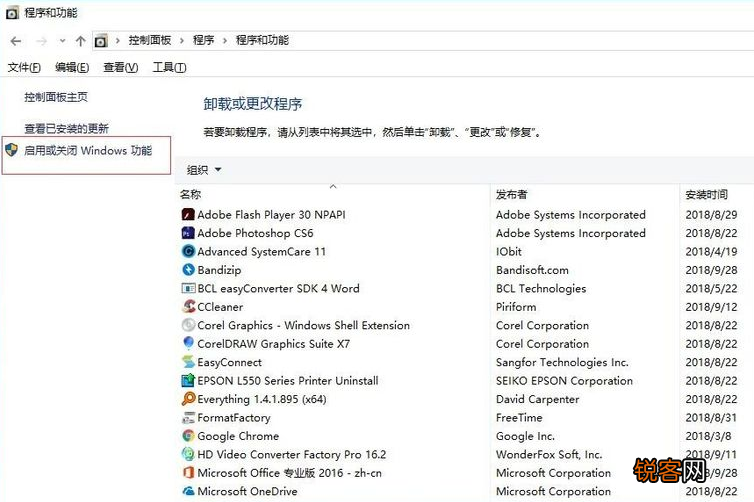Select Corel Graphics - Windows Shell Extension entry
Viewport: 754px width, 502px height.
pyautogui.click(x=303, y=326)
